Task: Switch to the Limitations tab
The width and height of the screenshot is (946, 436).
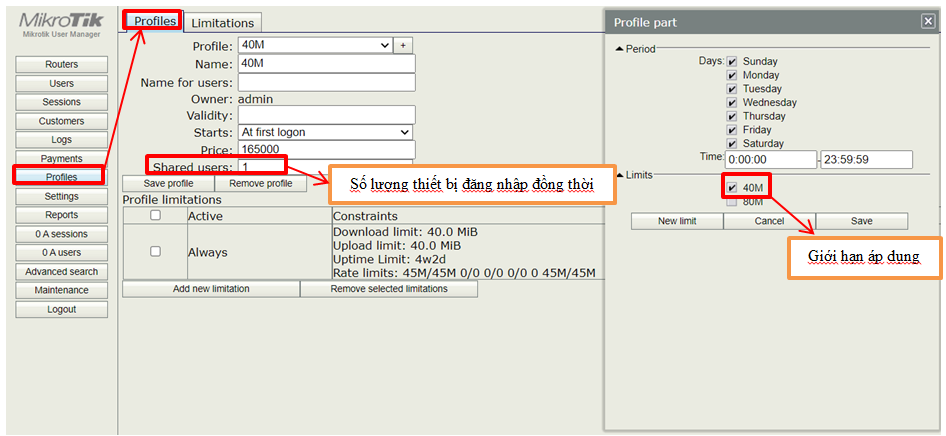Action: (x=224, y=22)
